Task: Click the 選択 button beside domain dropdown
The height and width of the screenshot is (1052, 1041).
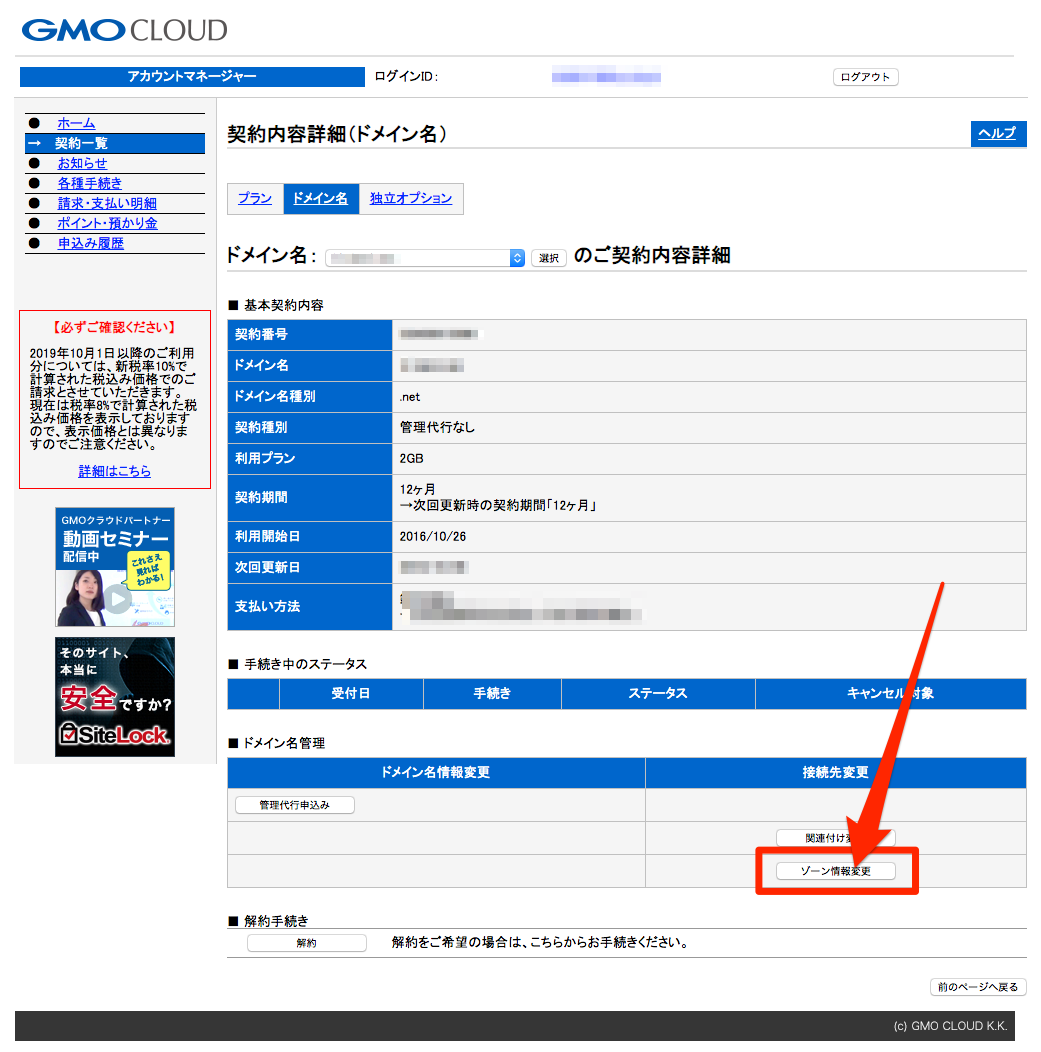Action: pos(548,258)
